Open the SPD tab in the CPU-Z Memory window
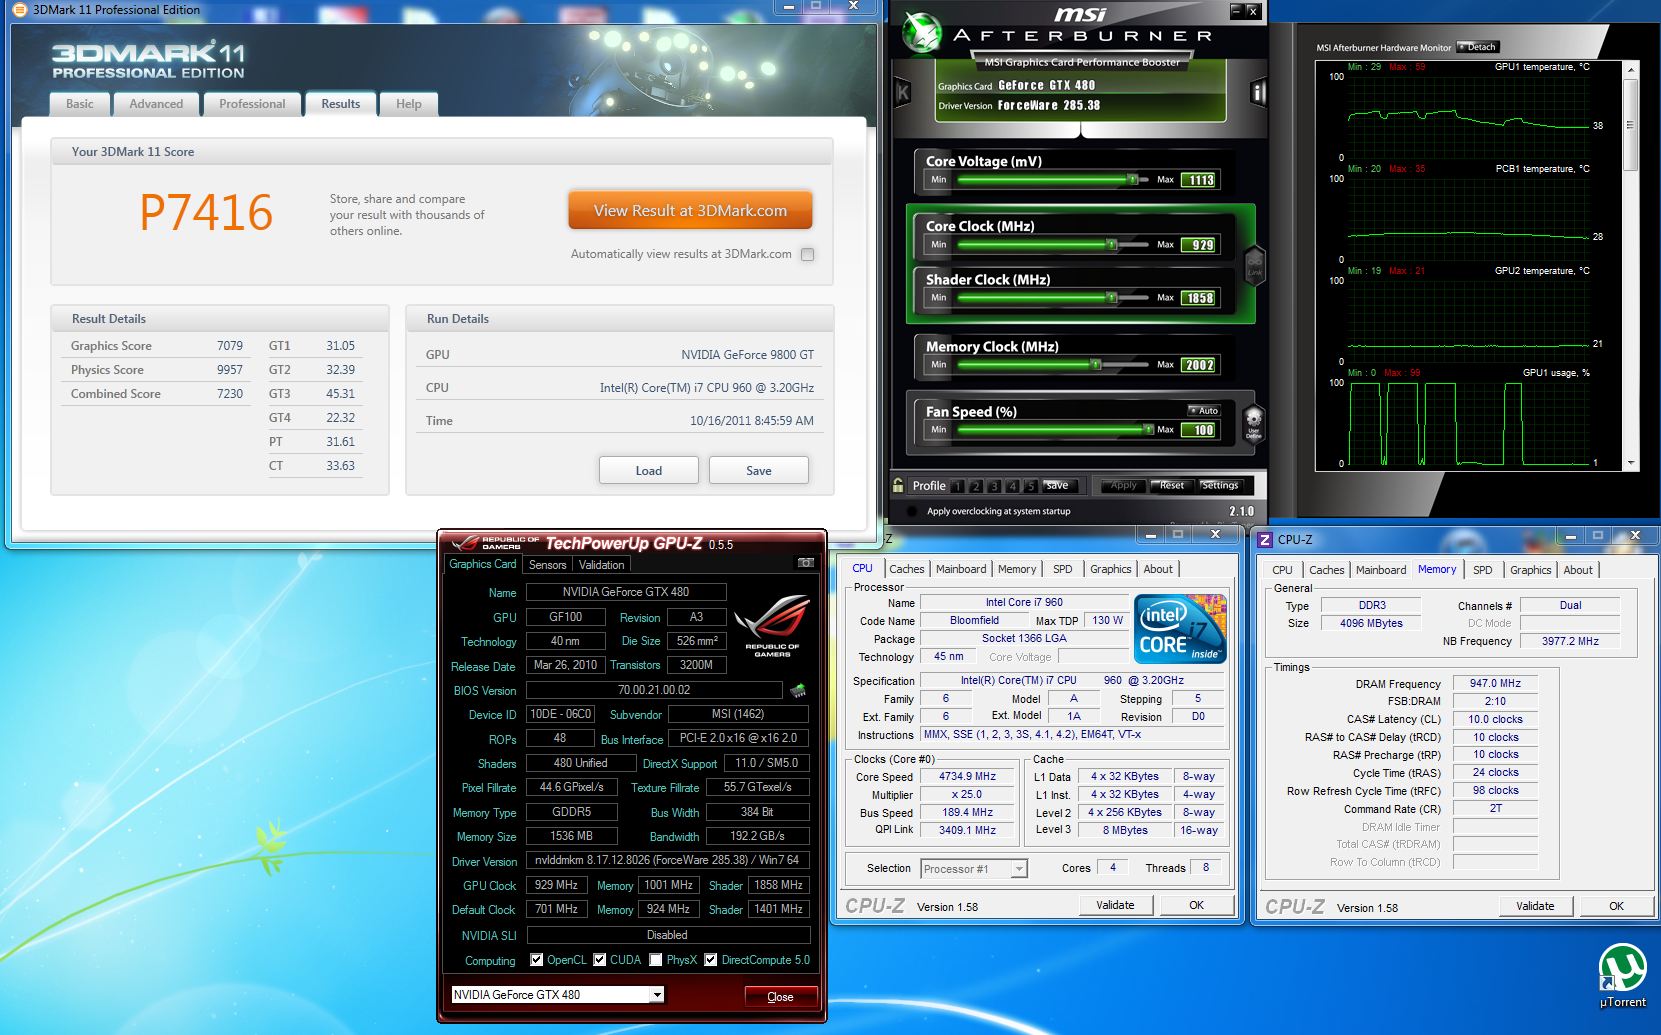The image size is (1661, 1035). [x=1483, y=570]
